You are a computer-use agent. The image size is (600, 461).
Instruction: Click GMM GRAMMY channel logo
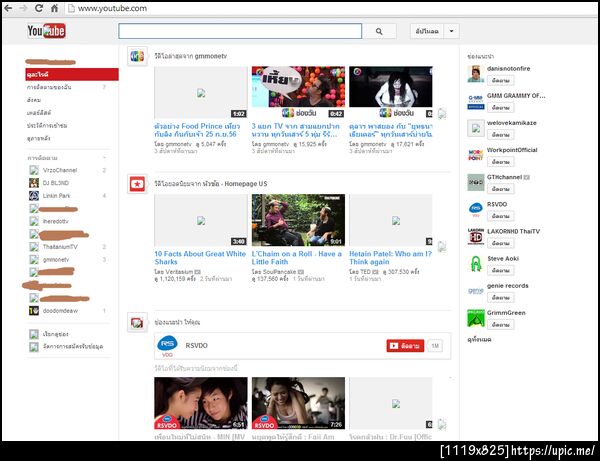pyautogui.click(x=476, y=101)
